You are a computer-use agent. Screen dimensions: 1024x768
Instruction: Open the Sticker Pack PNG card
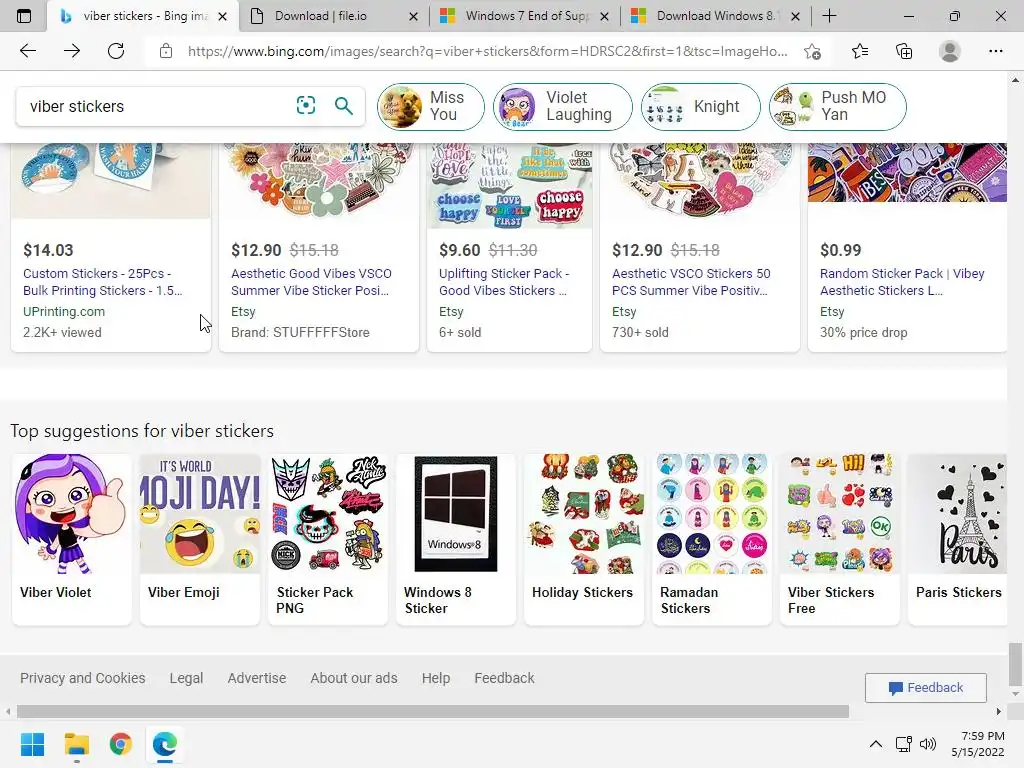[x=328, y=539]
